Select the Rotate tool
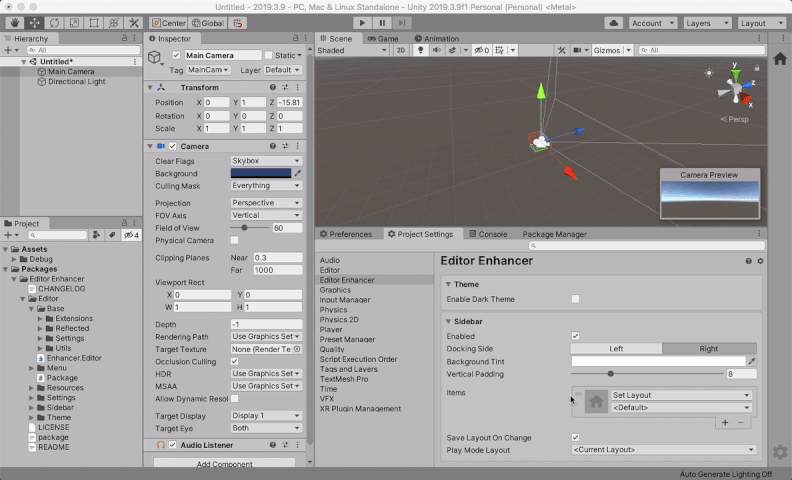The height and width of the screenshot is (480, 792). (x=55, y=23)
